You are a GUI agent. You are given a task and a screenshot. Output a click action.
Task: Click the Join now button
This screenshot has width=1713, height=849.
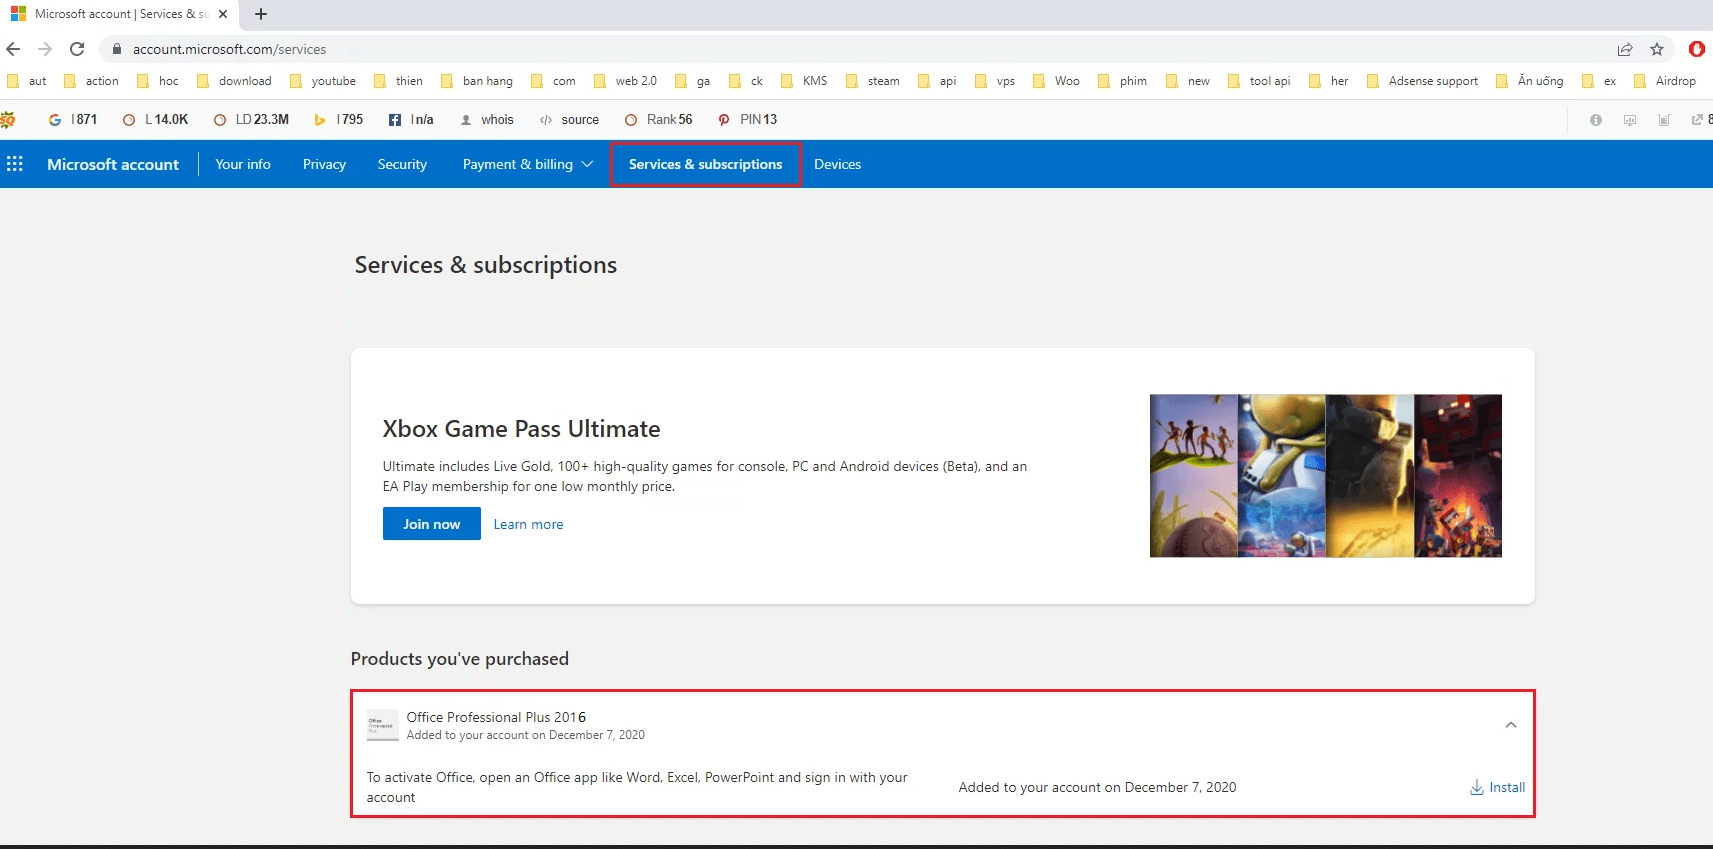click(432, 524)
